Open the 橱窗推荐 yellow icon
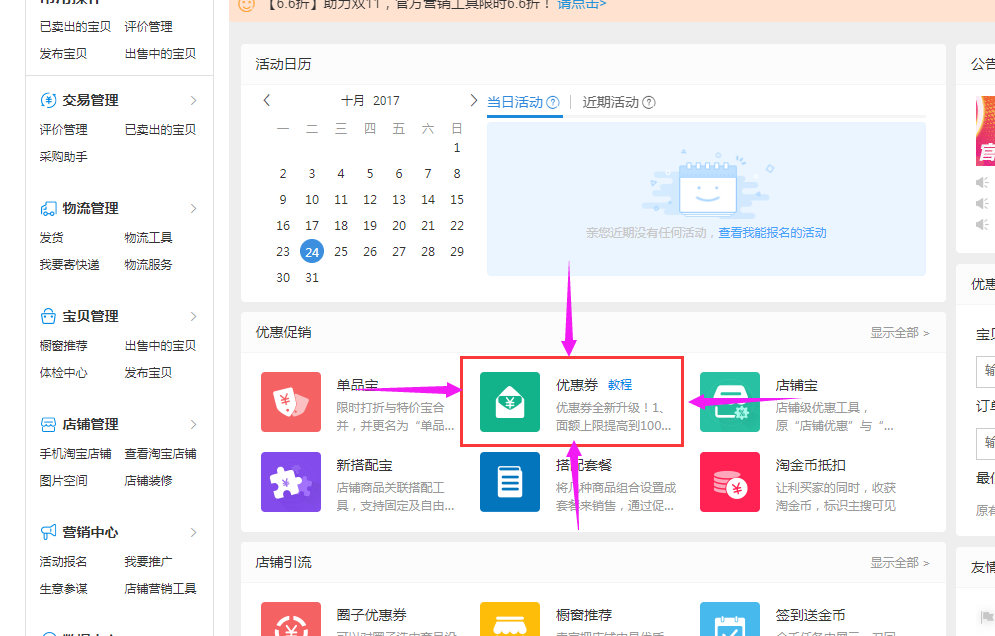The image size is (995, 636). [510, 619]
